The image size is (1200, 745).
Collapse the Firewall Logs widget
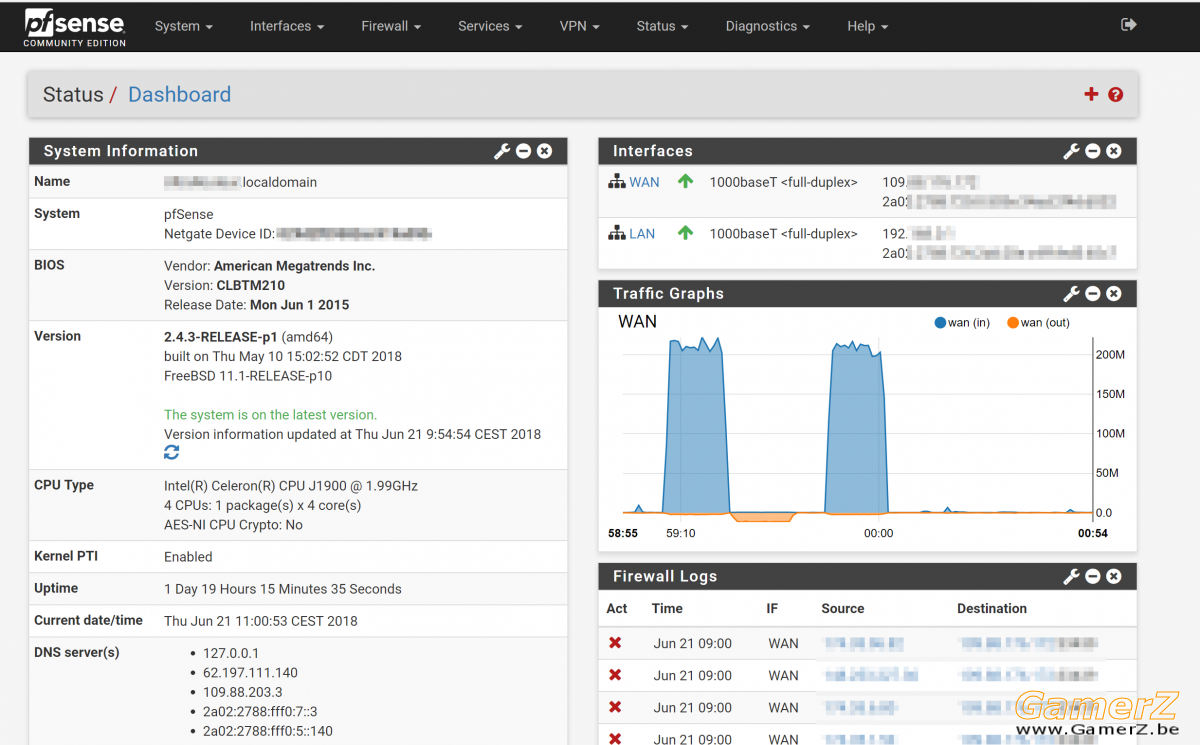1093,577
